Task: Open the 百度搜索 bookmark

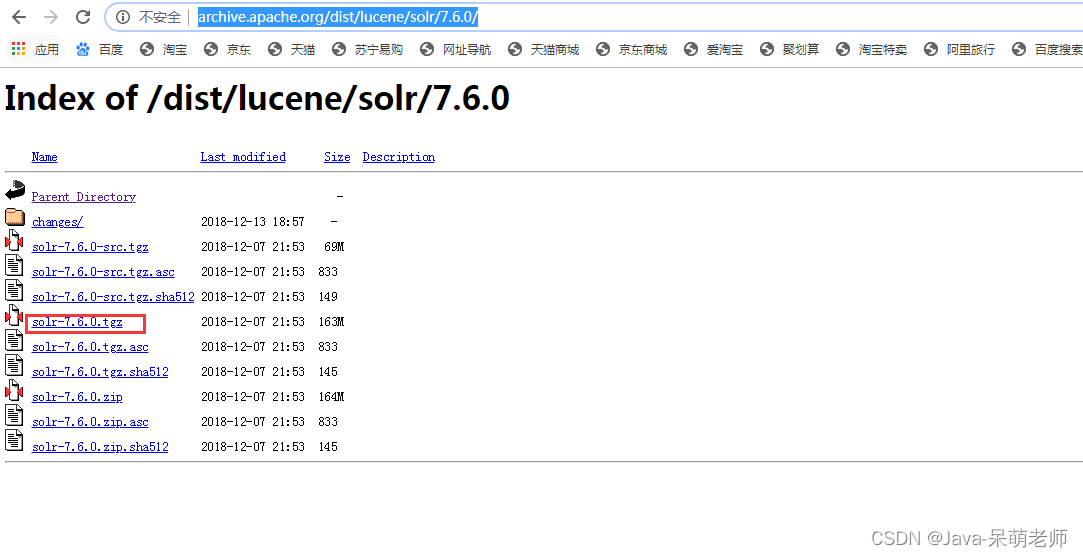Action: (x=1047, y=49)
